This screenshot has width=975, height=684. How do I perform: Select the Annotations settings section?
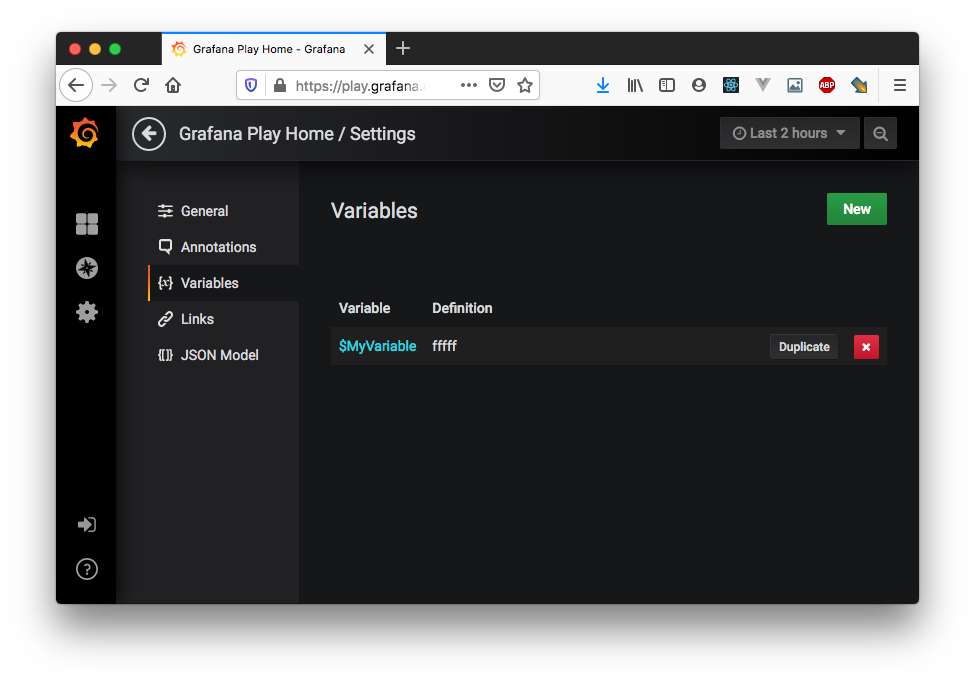tap(224, 247)
